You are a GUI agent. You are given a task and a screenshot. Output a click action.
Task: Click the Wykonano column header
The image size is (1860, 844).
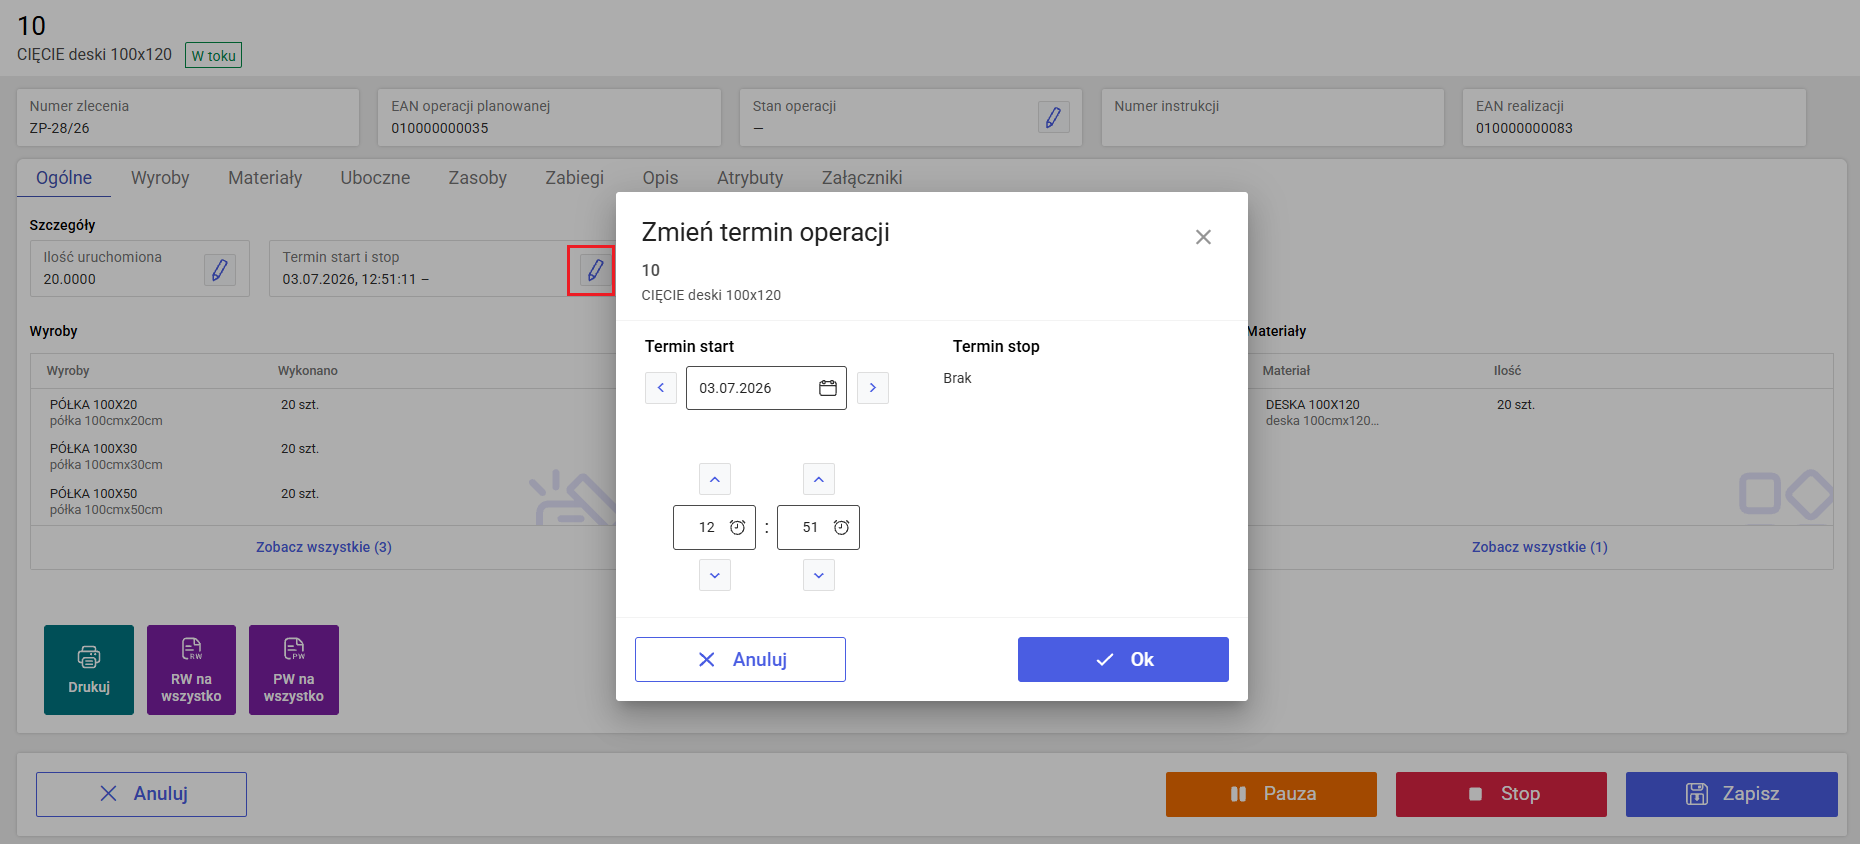point(308,371)
